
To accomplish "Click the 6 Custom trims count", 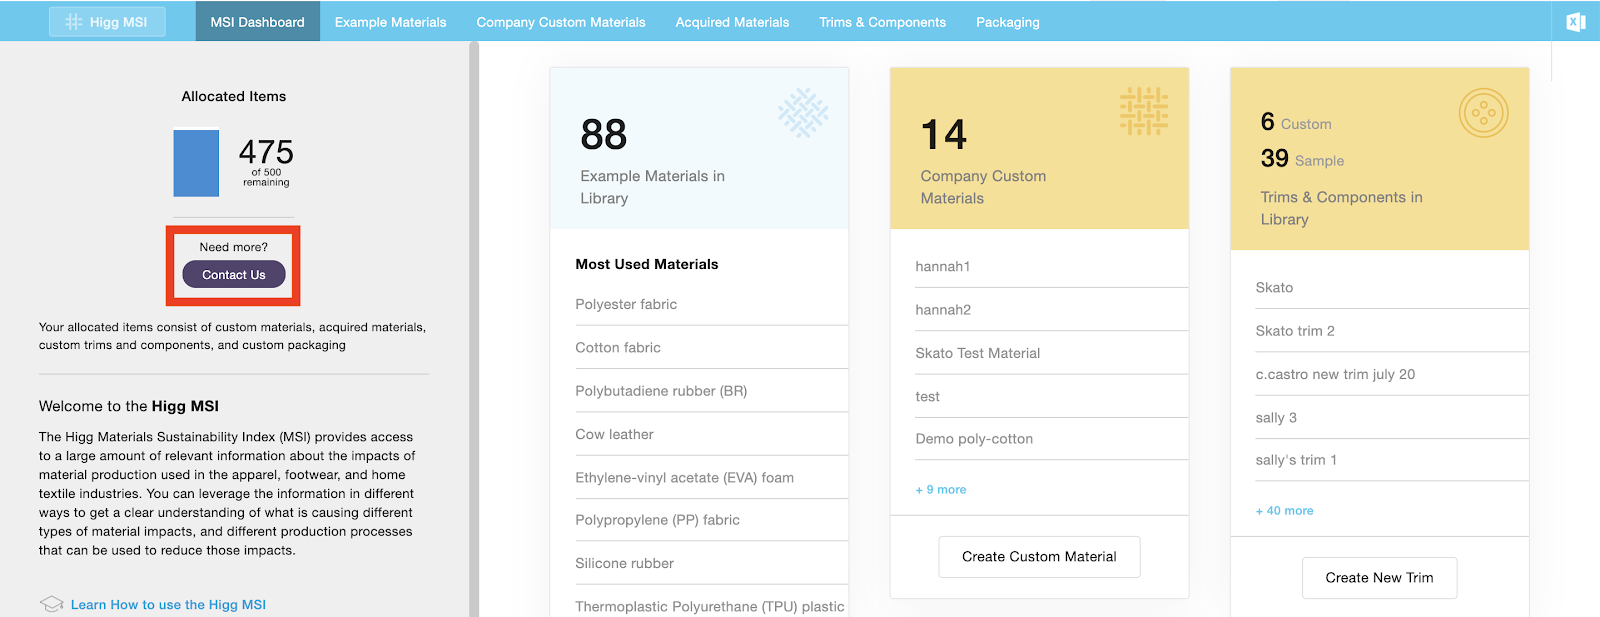I will (1296, 122).
